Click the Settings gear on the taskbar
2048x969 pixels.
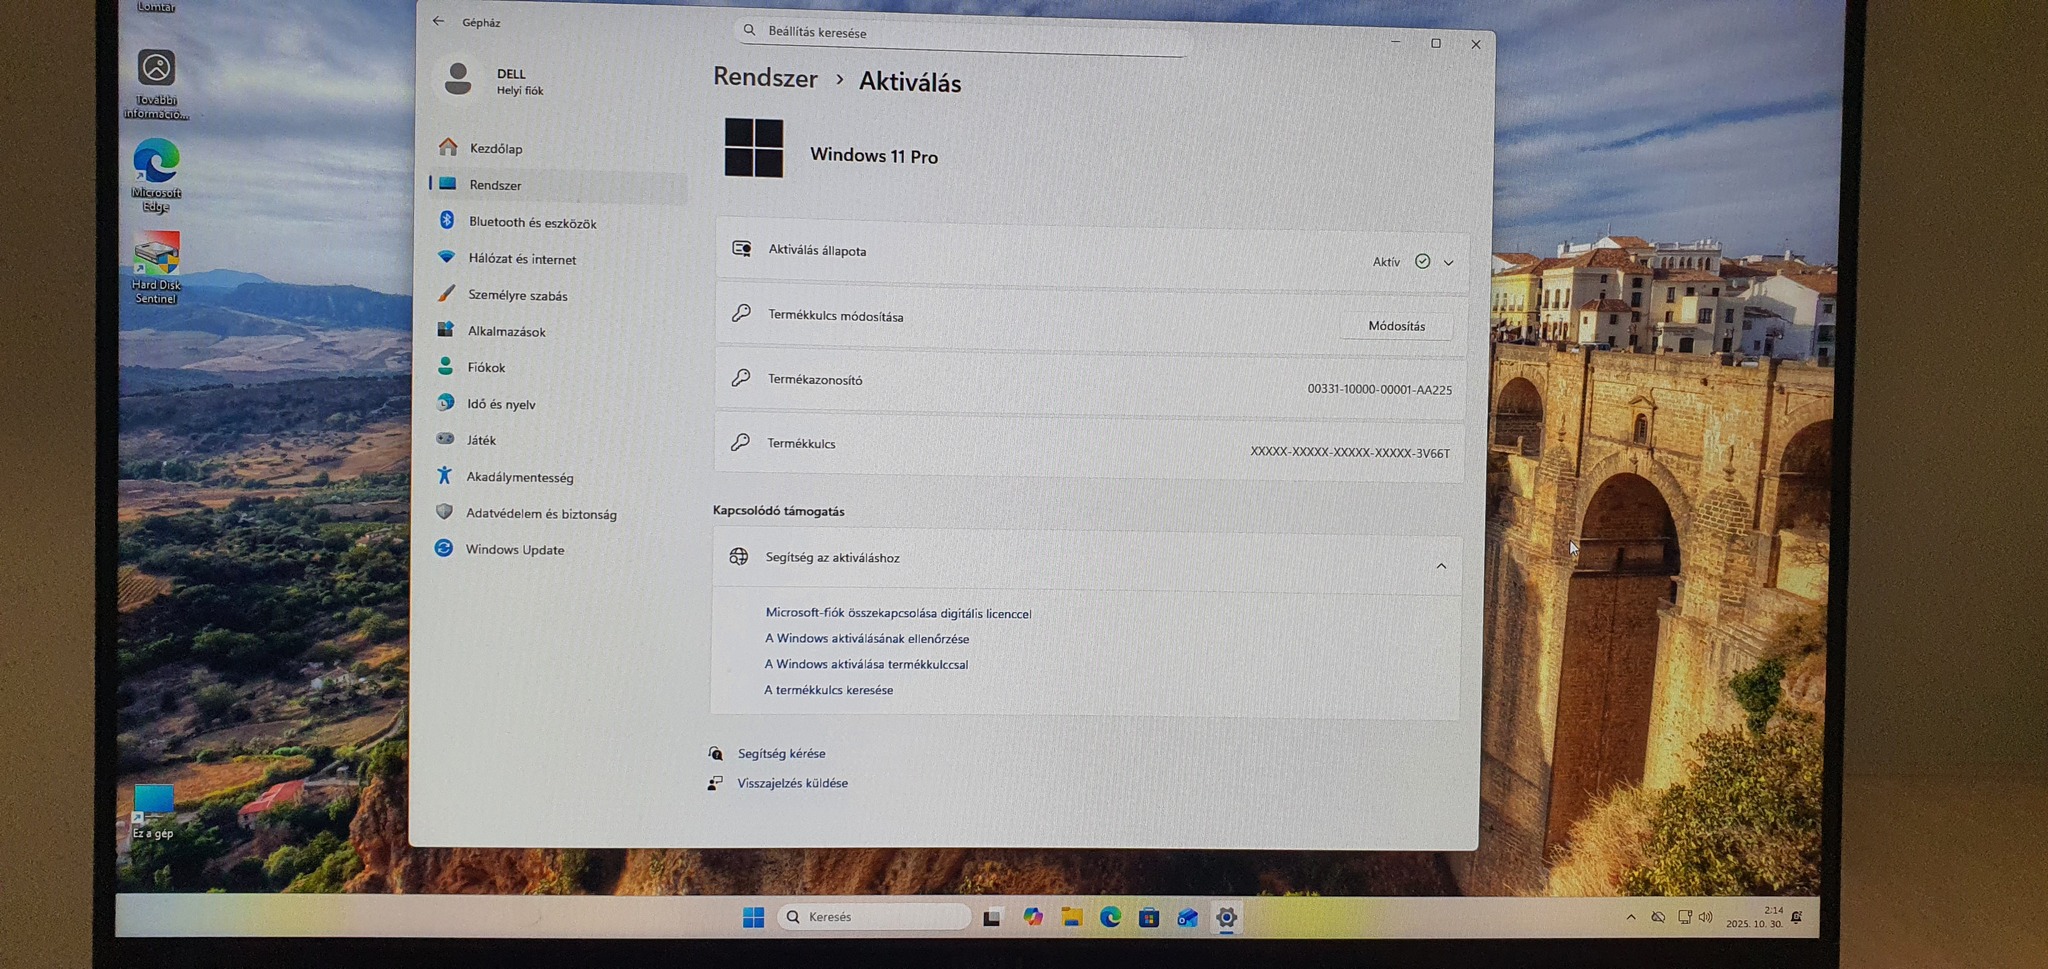pyautogui.click(x=1226, y=918)
